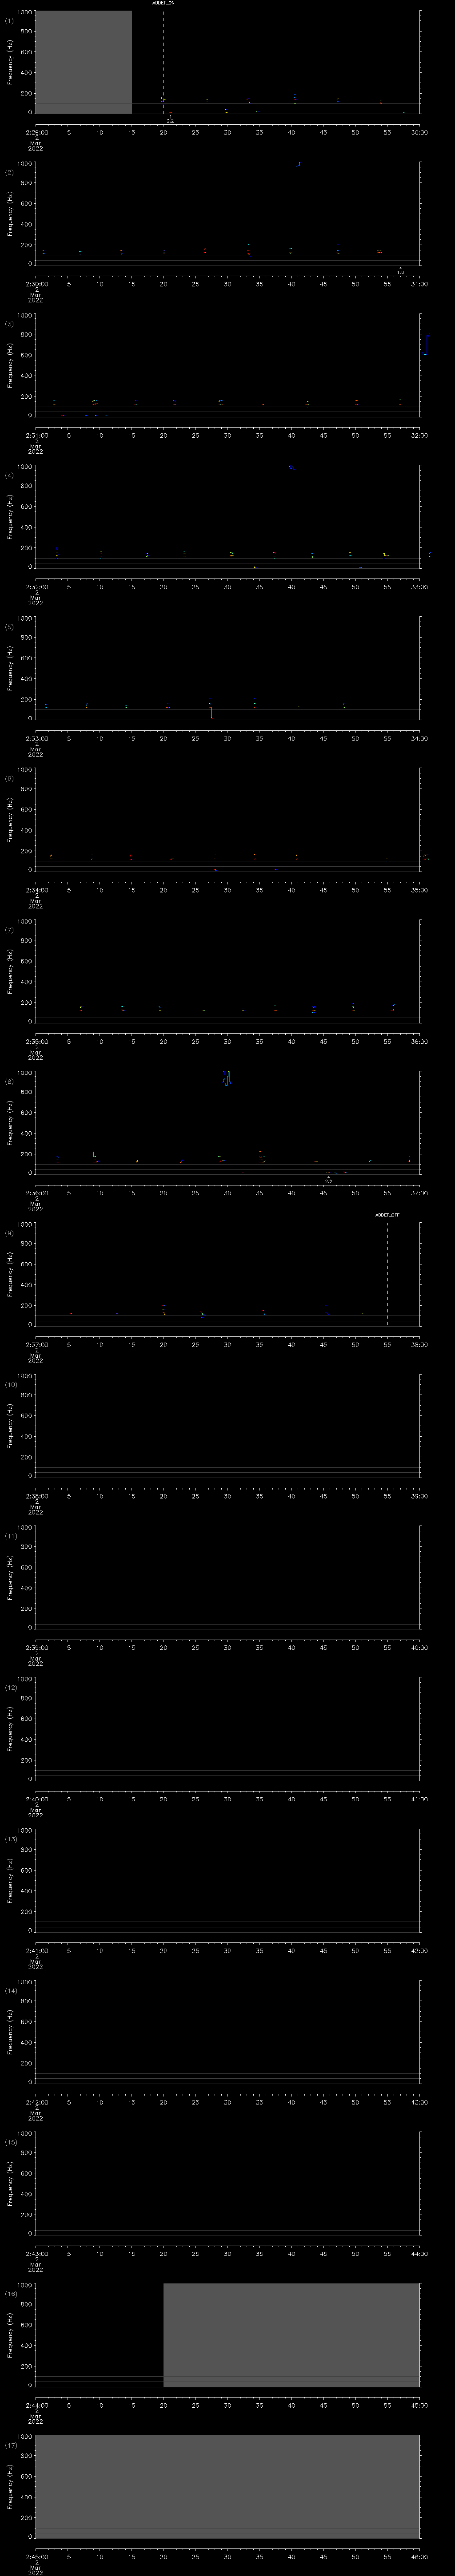Click the 2:36:00 time label under panel 8
This screenshot has height=2576, width=455.
click(36, 1193)
